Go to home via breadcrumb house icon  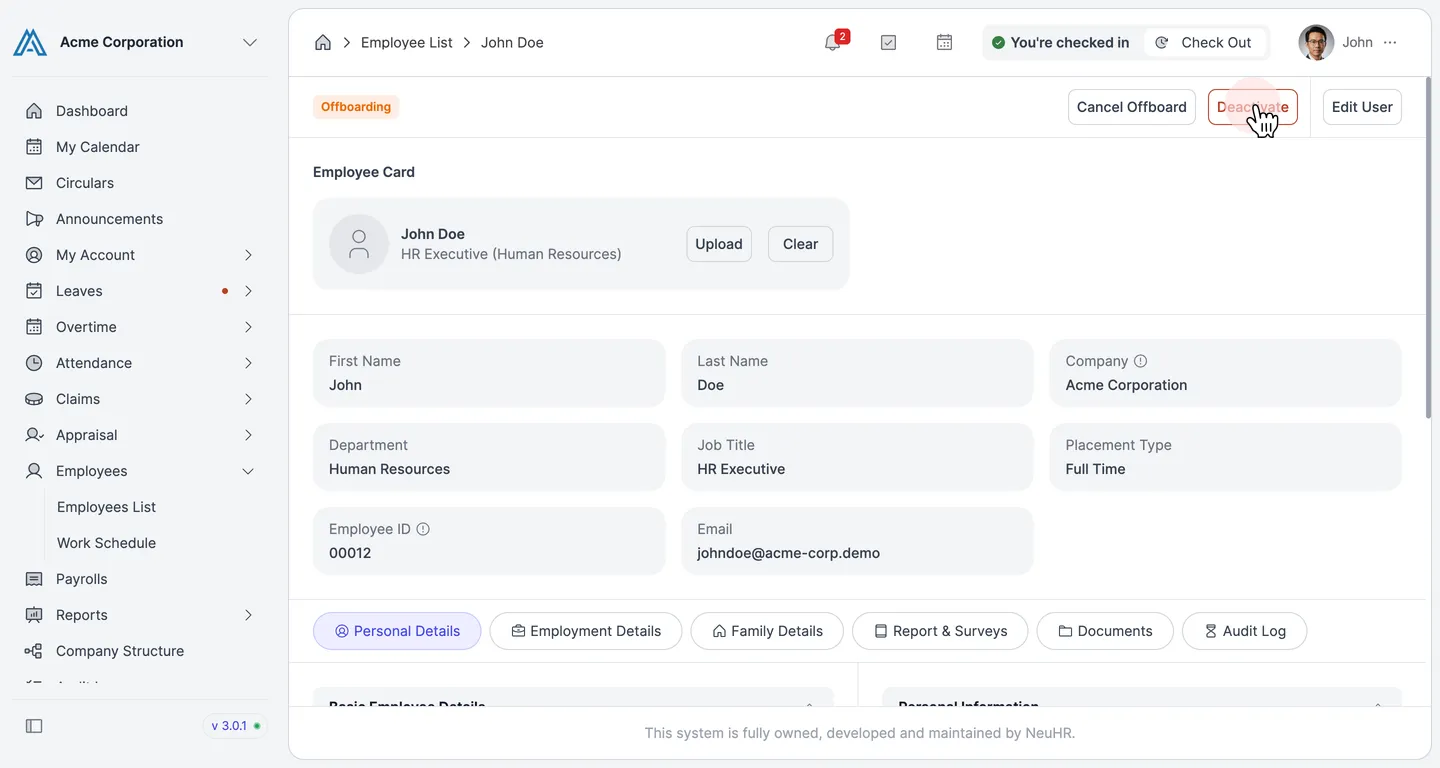(x=323, y=42)
